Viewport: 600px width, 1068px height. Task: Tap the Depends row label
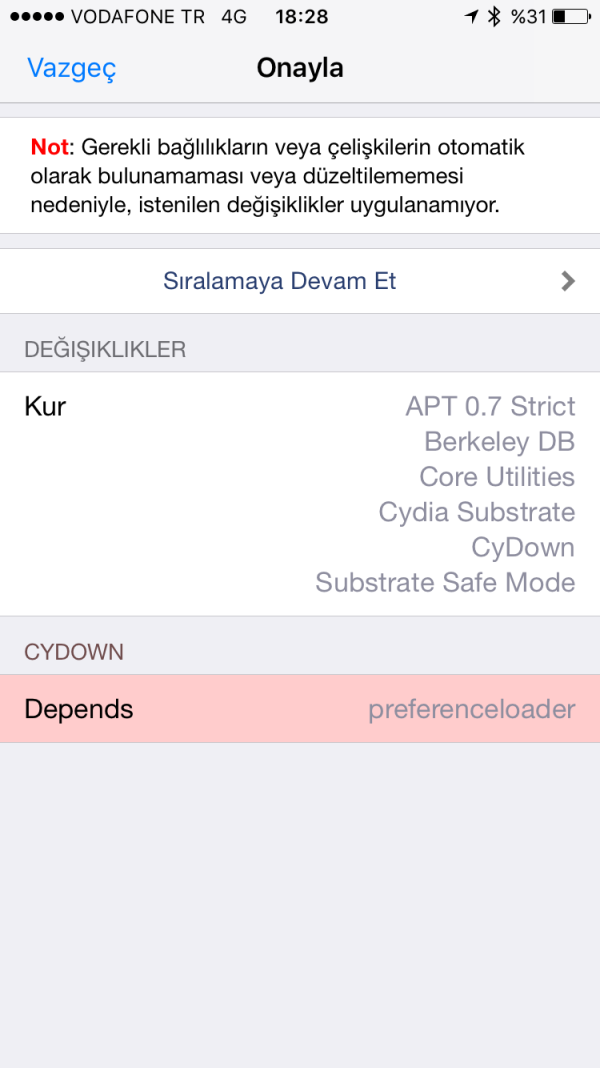(79, 709)
